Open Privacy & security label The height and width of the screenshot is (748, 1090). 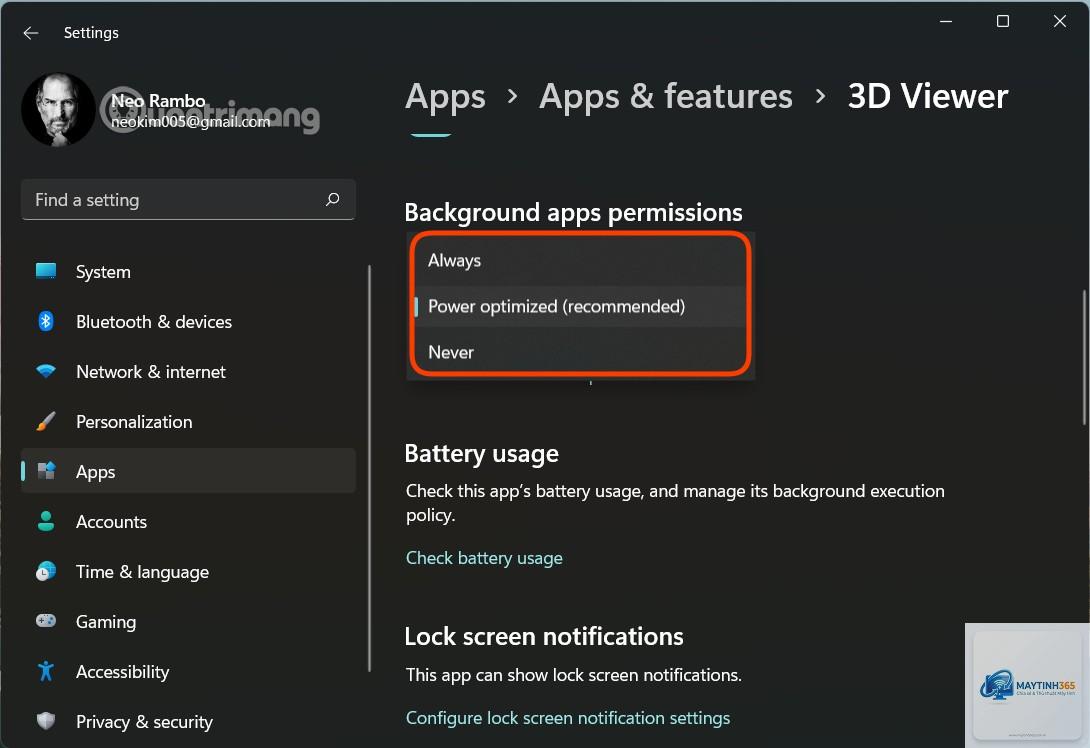tap(144, 722)
